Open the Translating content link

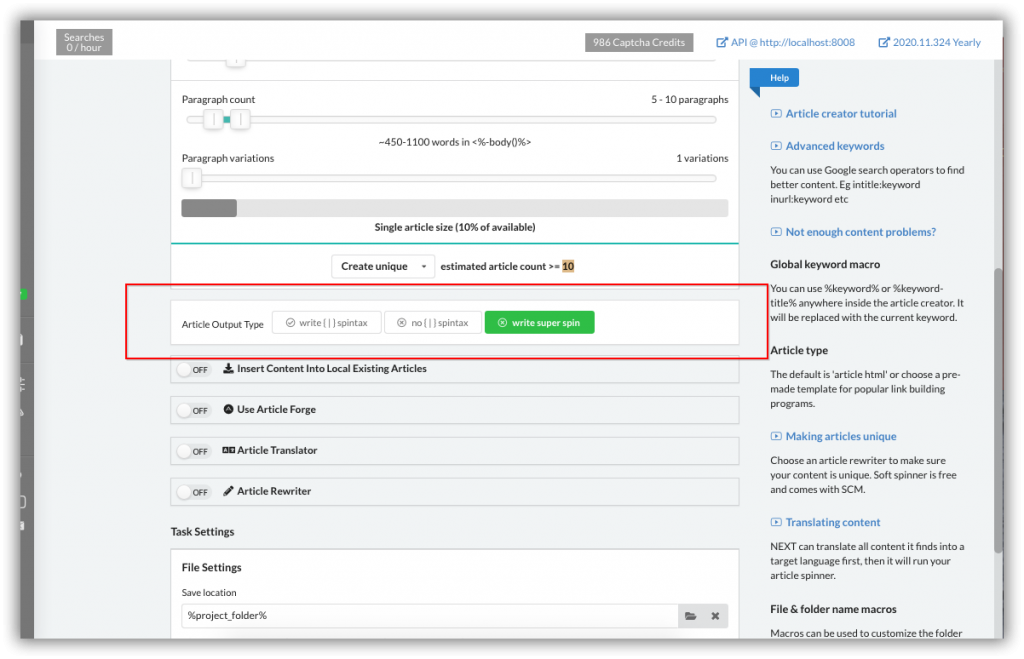click(833, 522)
